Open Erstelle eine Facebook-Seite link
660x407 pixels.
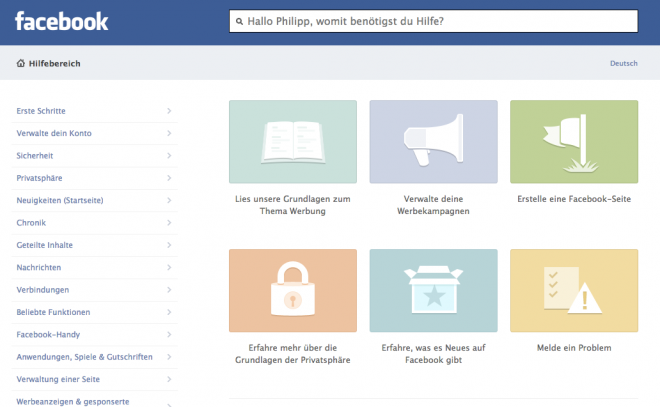click(574, 199)
